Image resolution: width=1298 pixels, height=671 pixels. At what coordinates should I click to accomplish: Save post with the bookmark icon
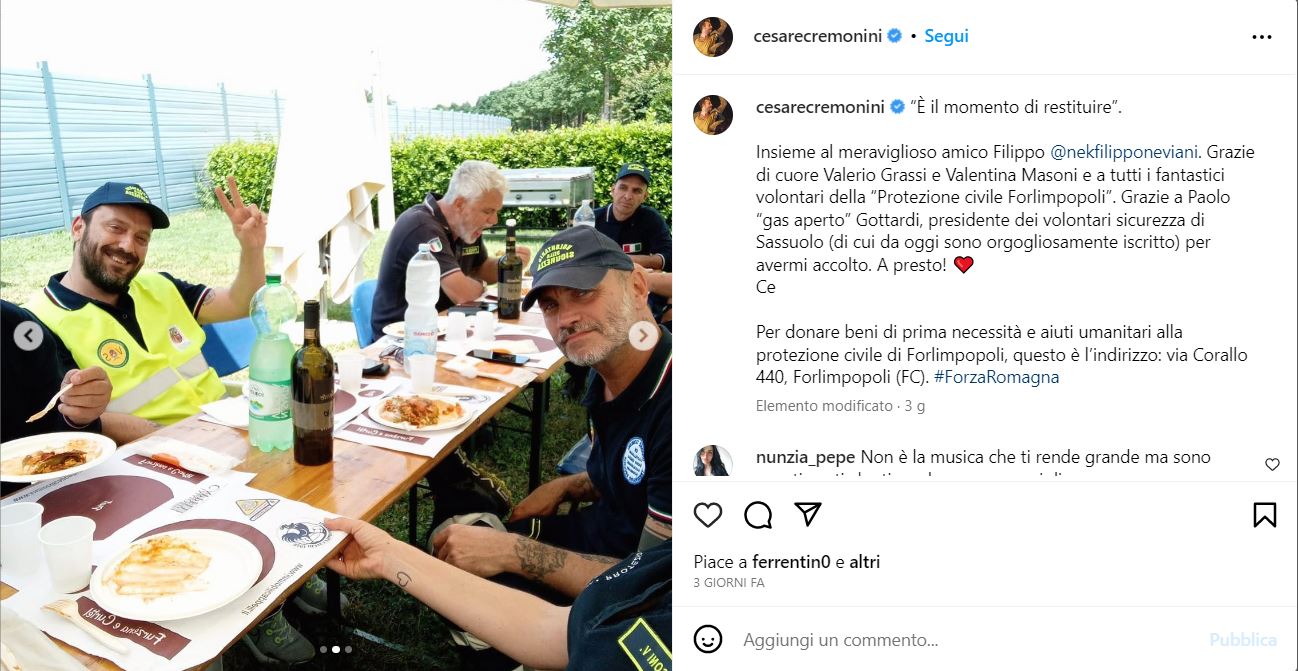pyautogui.click(x=1264, y=515)
